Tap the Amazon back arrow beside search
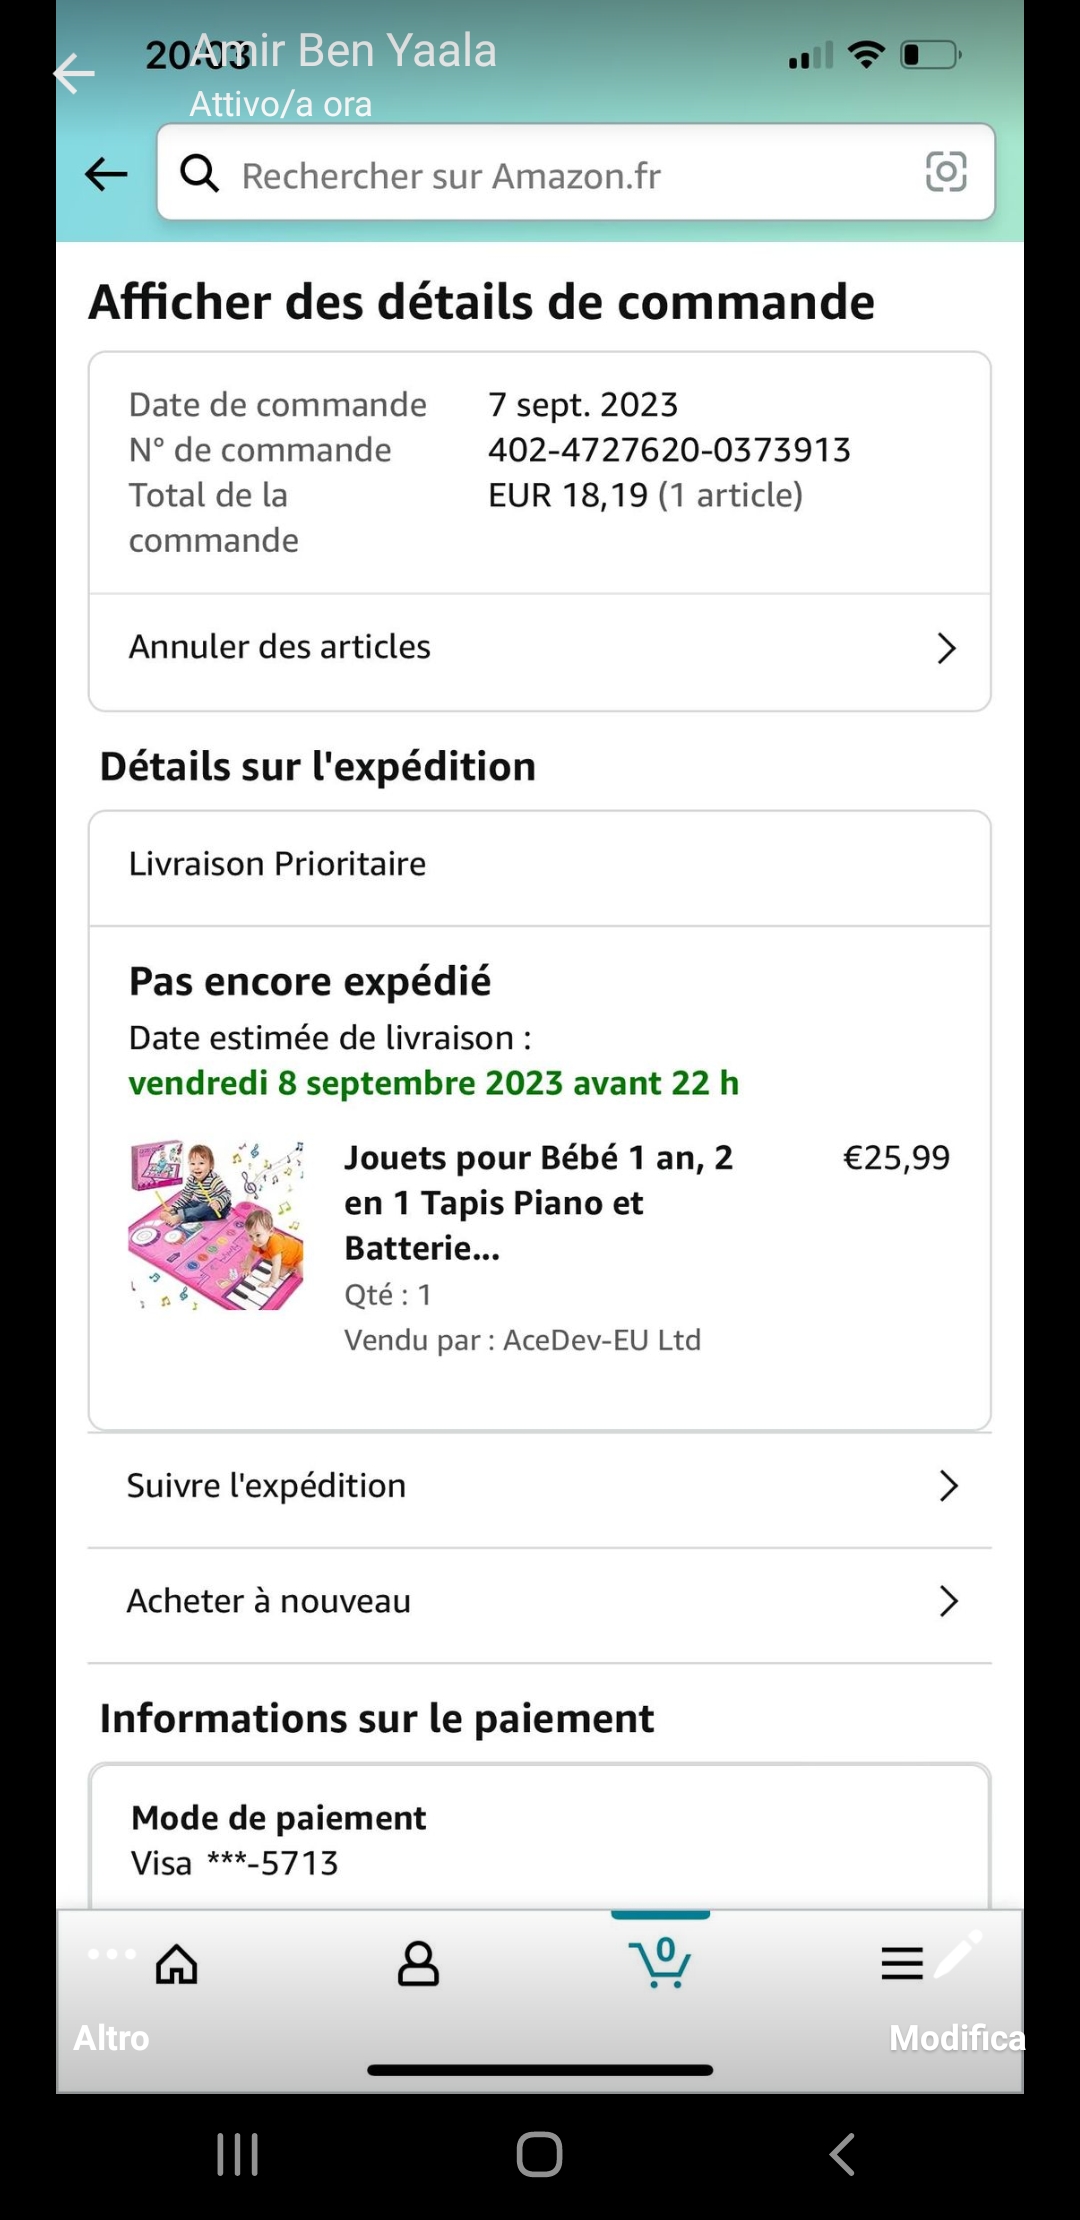The height and width of the screenshot is (2220, 1080). point(106,174)
